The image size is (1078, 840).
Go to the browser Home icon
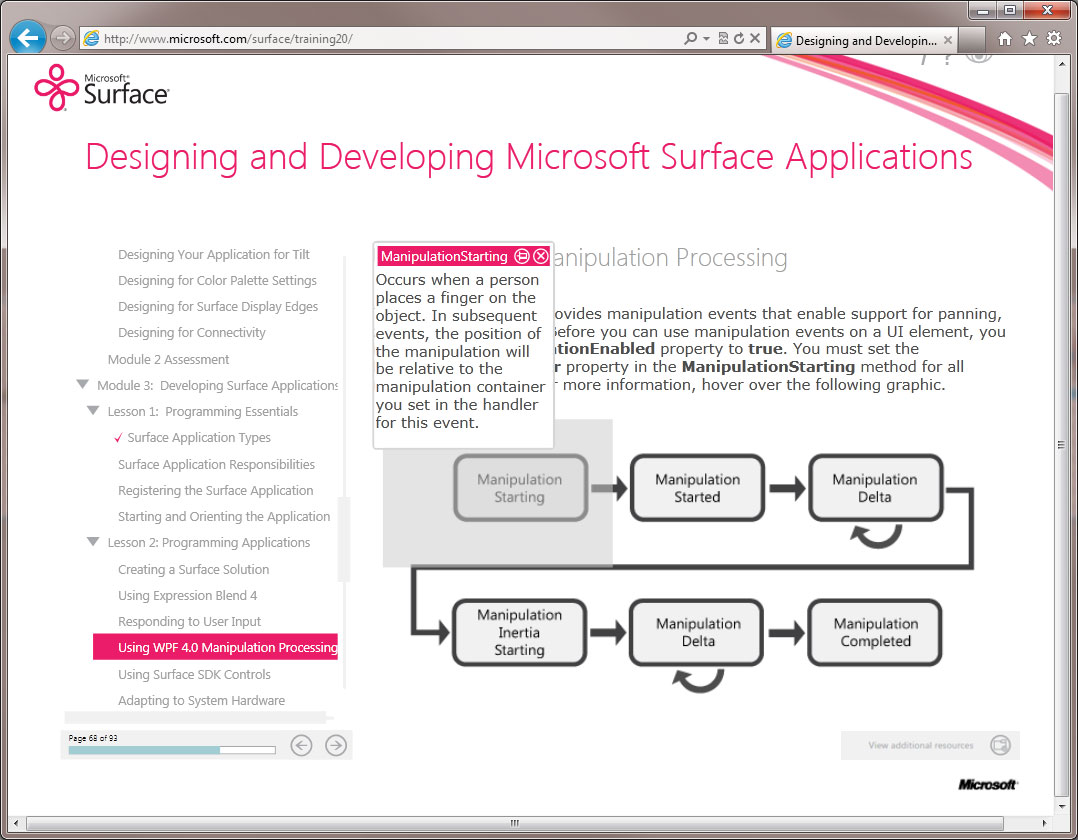1004,38
